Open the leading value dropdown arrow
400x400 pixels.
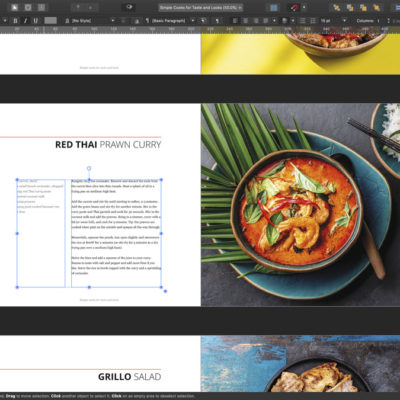point(345,21)
